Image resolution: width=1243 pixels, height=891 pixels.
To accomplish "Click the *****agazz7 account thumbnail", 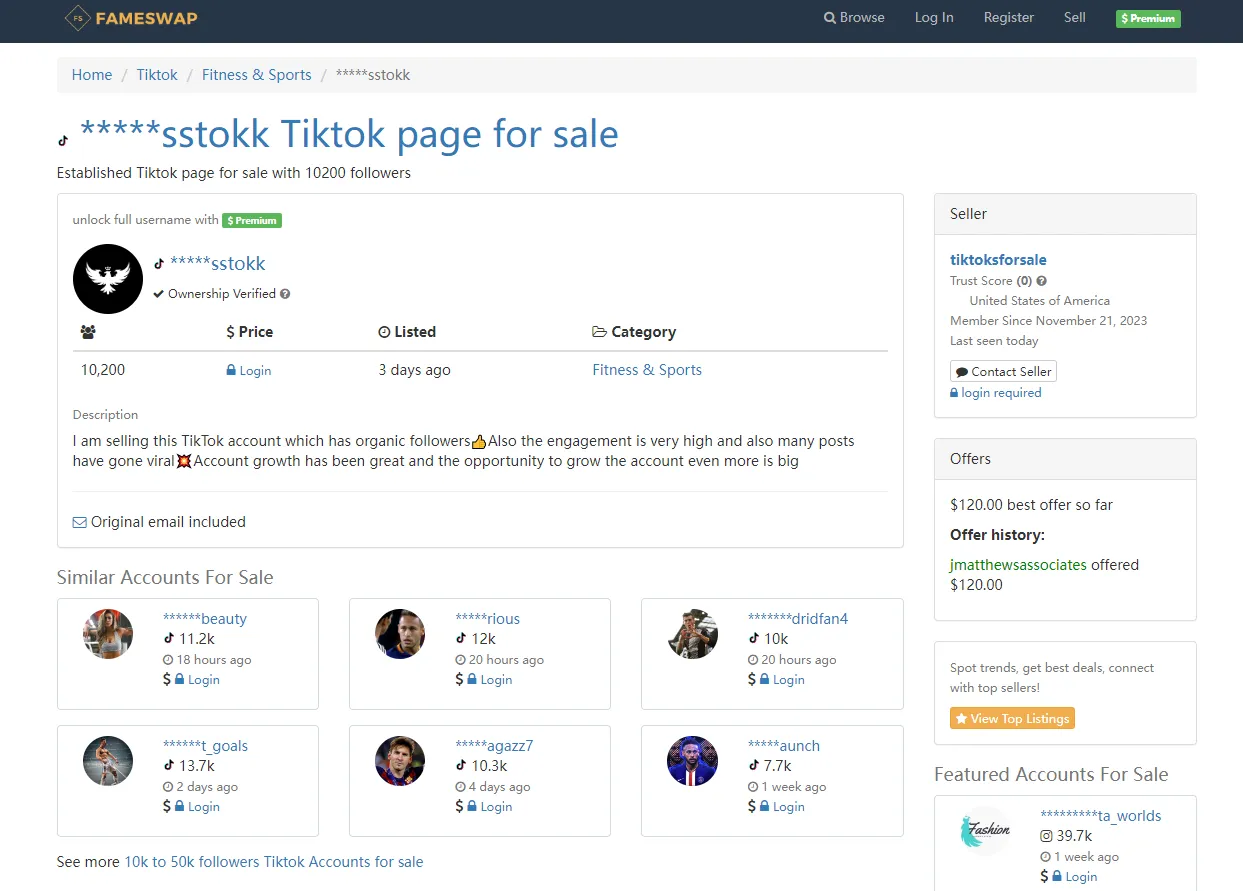I will pyautogui.click(x=400, y=761).
